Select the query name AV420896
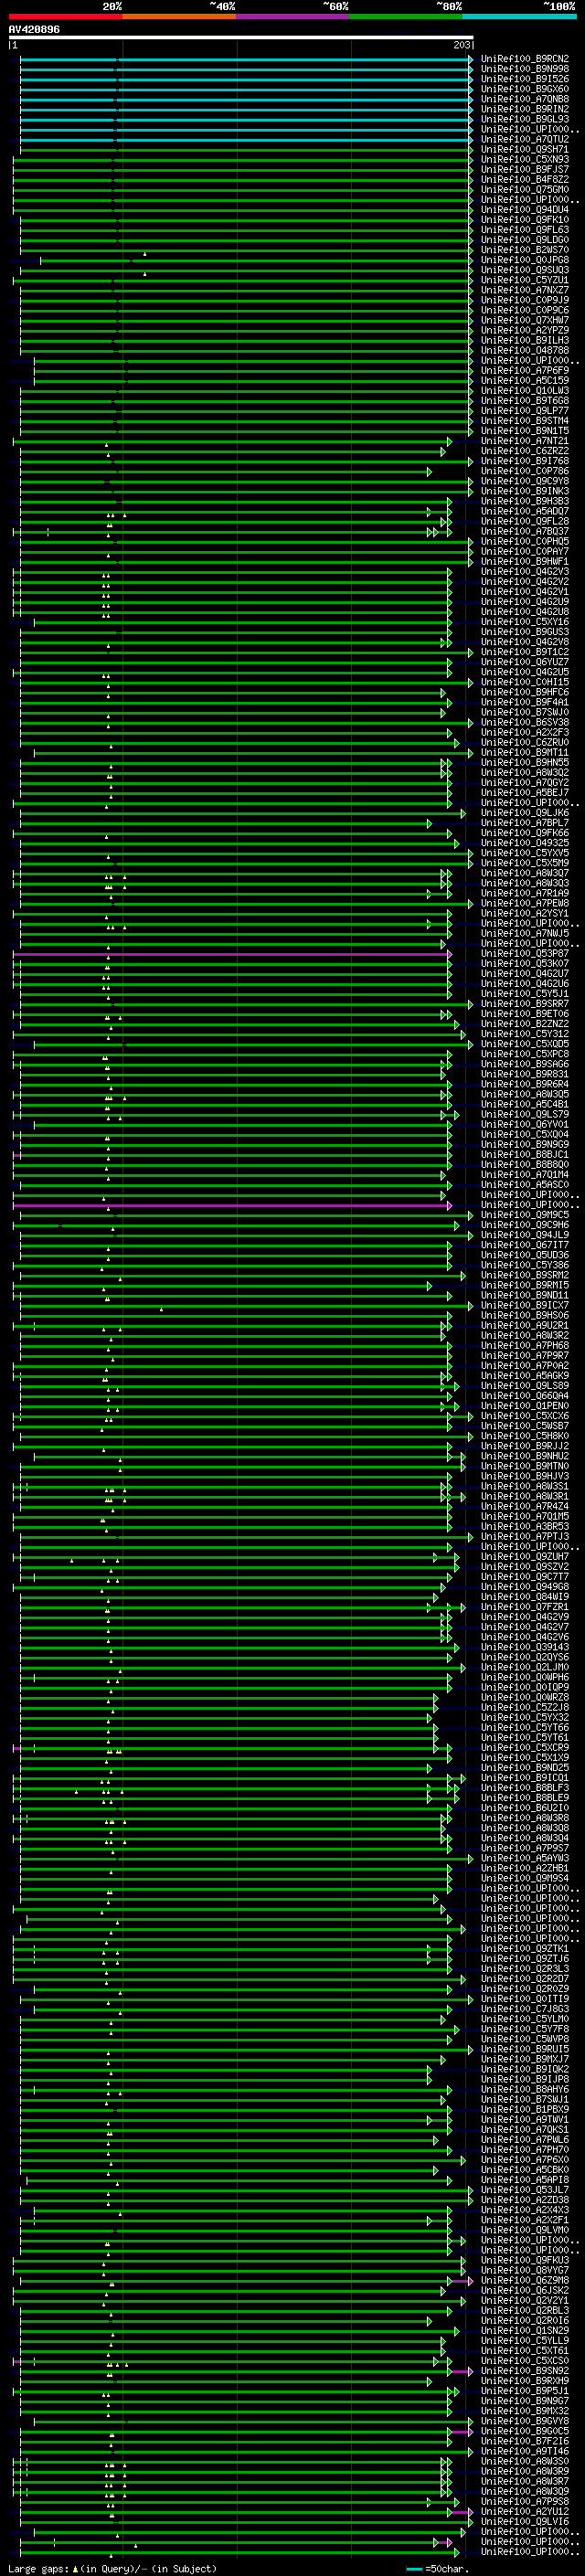The height and width of the screenshot is (2576, 585). [34, 30]
